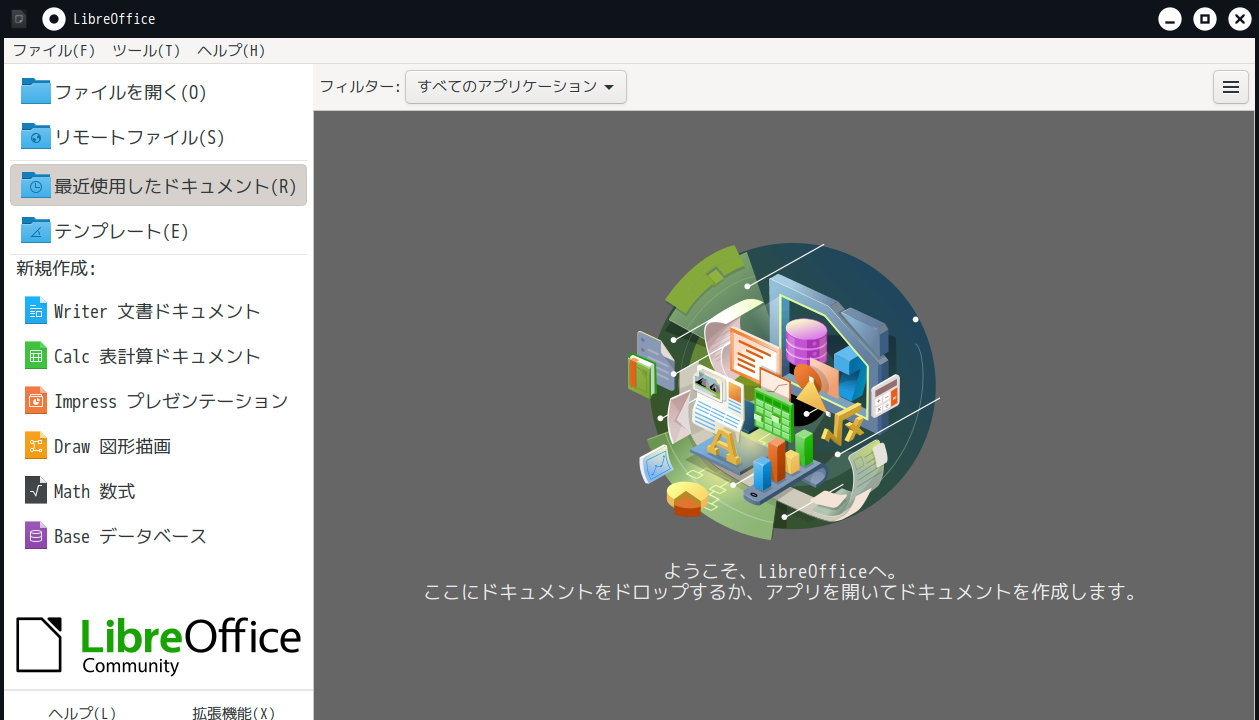Click the Math formula icon
Screen dimensions: 1259x720
[x=36, y=491]
